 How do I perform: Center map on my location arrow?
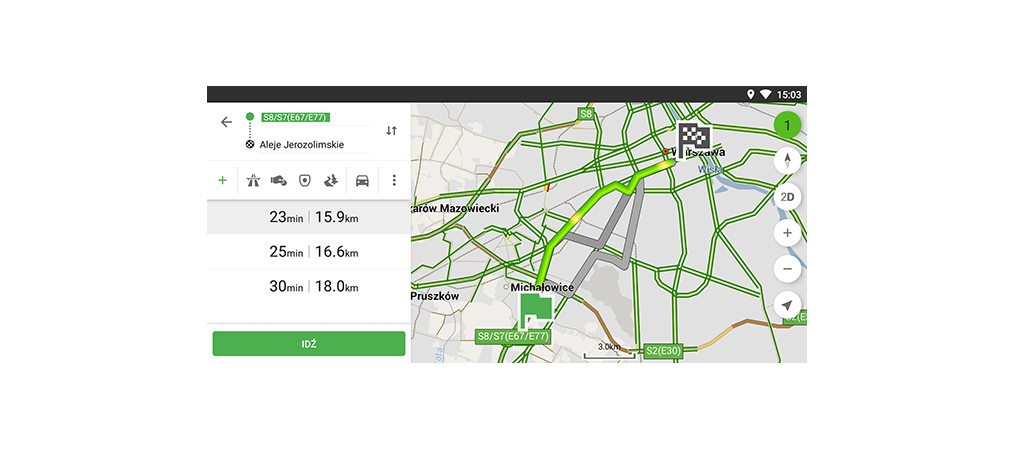tap(787, 305)
